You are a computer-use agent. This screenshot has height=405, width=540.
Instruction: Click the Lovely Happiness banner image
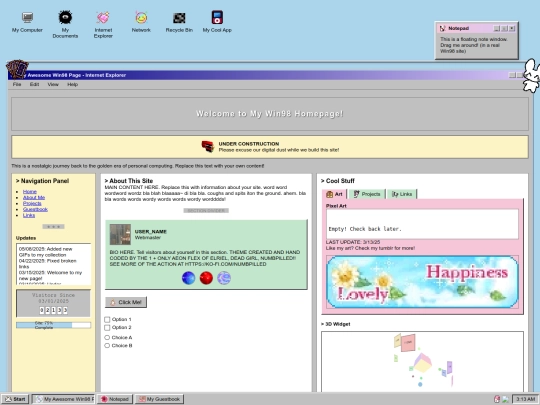422,282
